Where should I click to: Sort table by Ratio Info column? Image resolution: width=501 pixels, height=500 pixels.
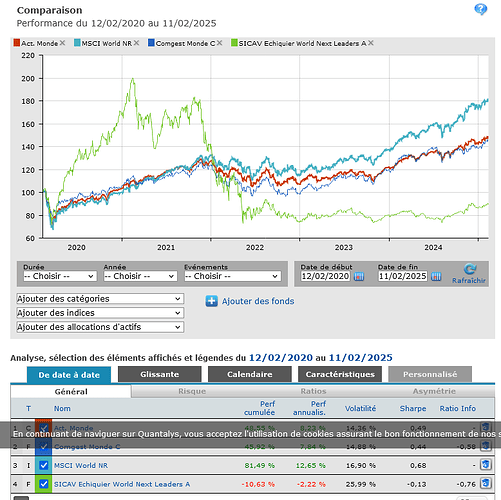click(458, 408)
